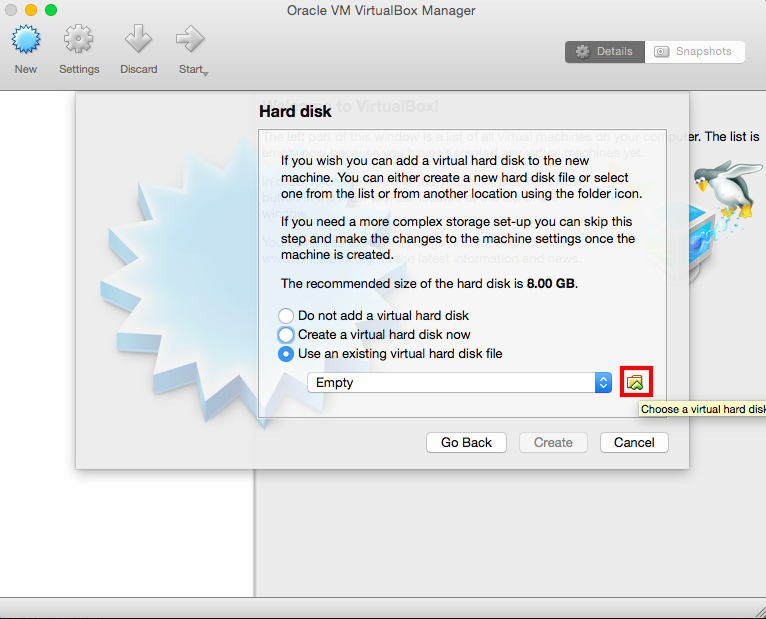Viewport: 766px width, 619px height.
Task: Switch to the Details view
Action: (605, 52)
